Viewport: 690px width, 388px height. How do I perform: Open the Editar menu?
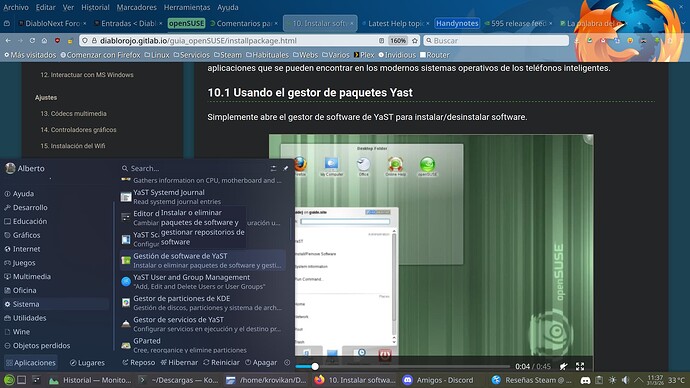point(46,7)
